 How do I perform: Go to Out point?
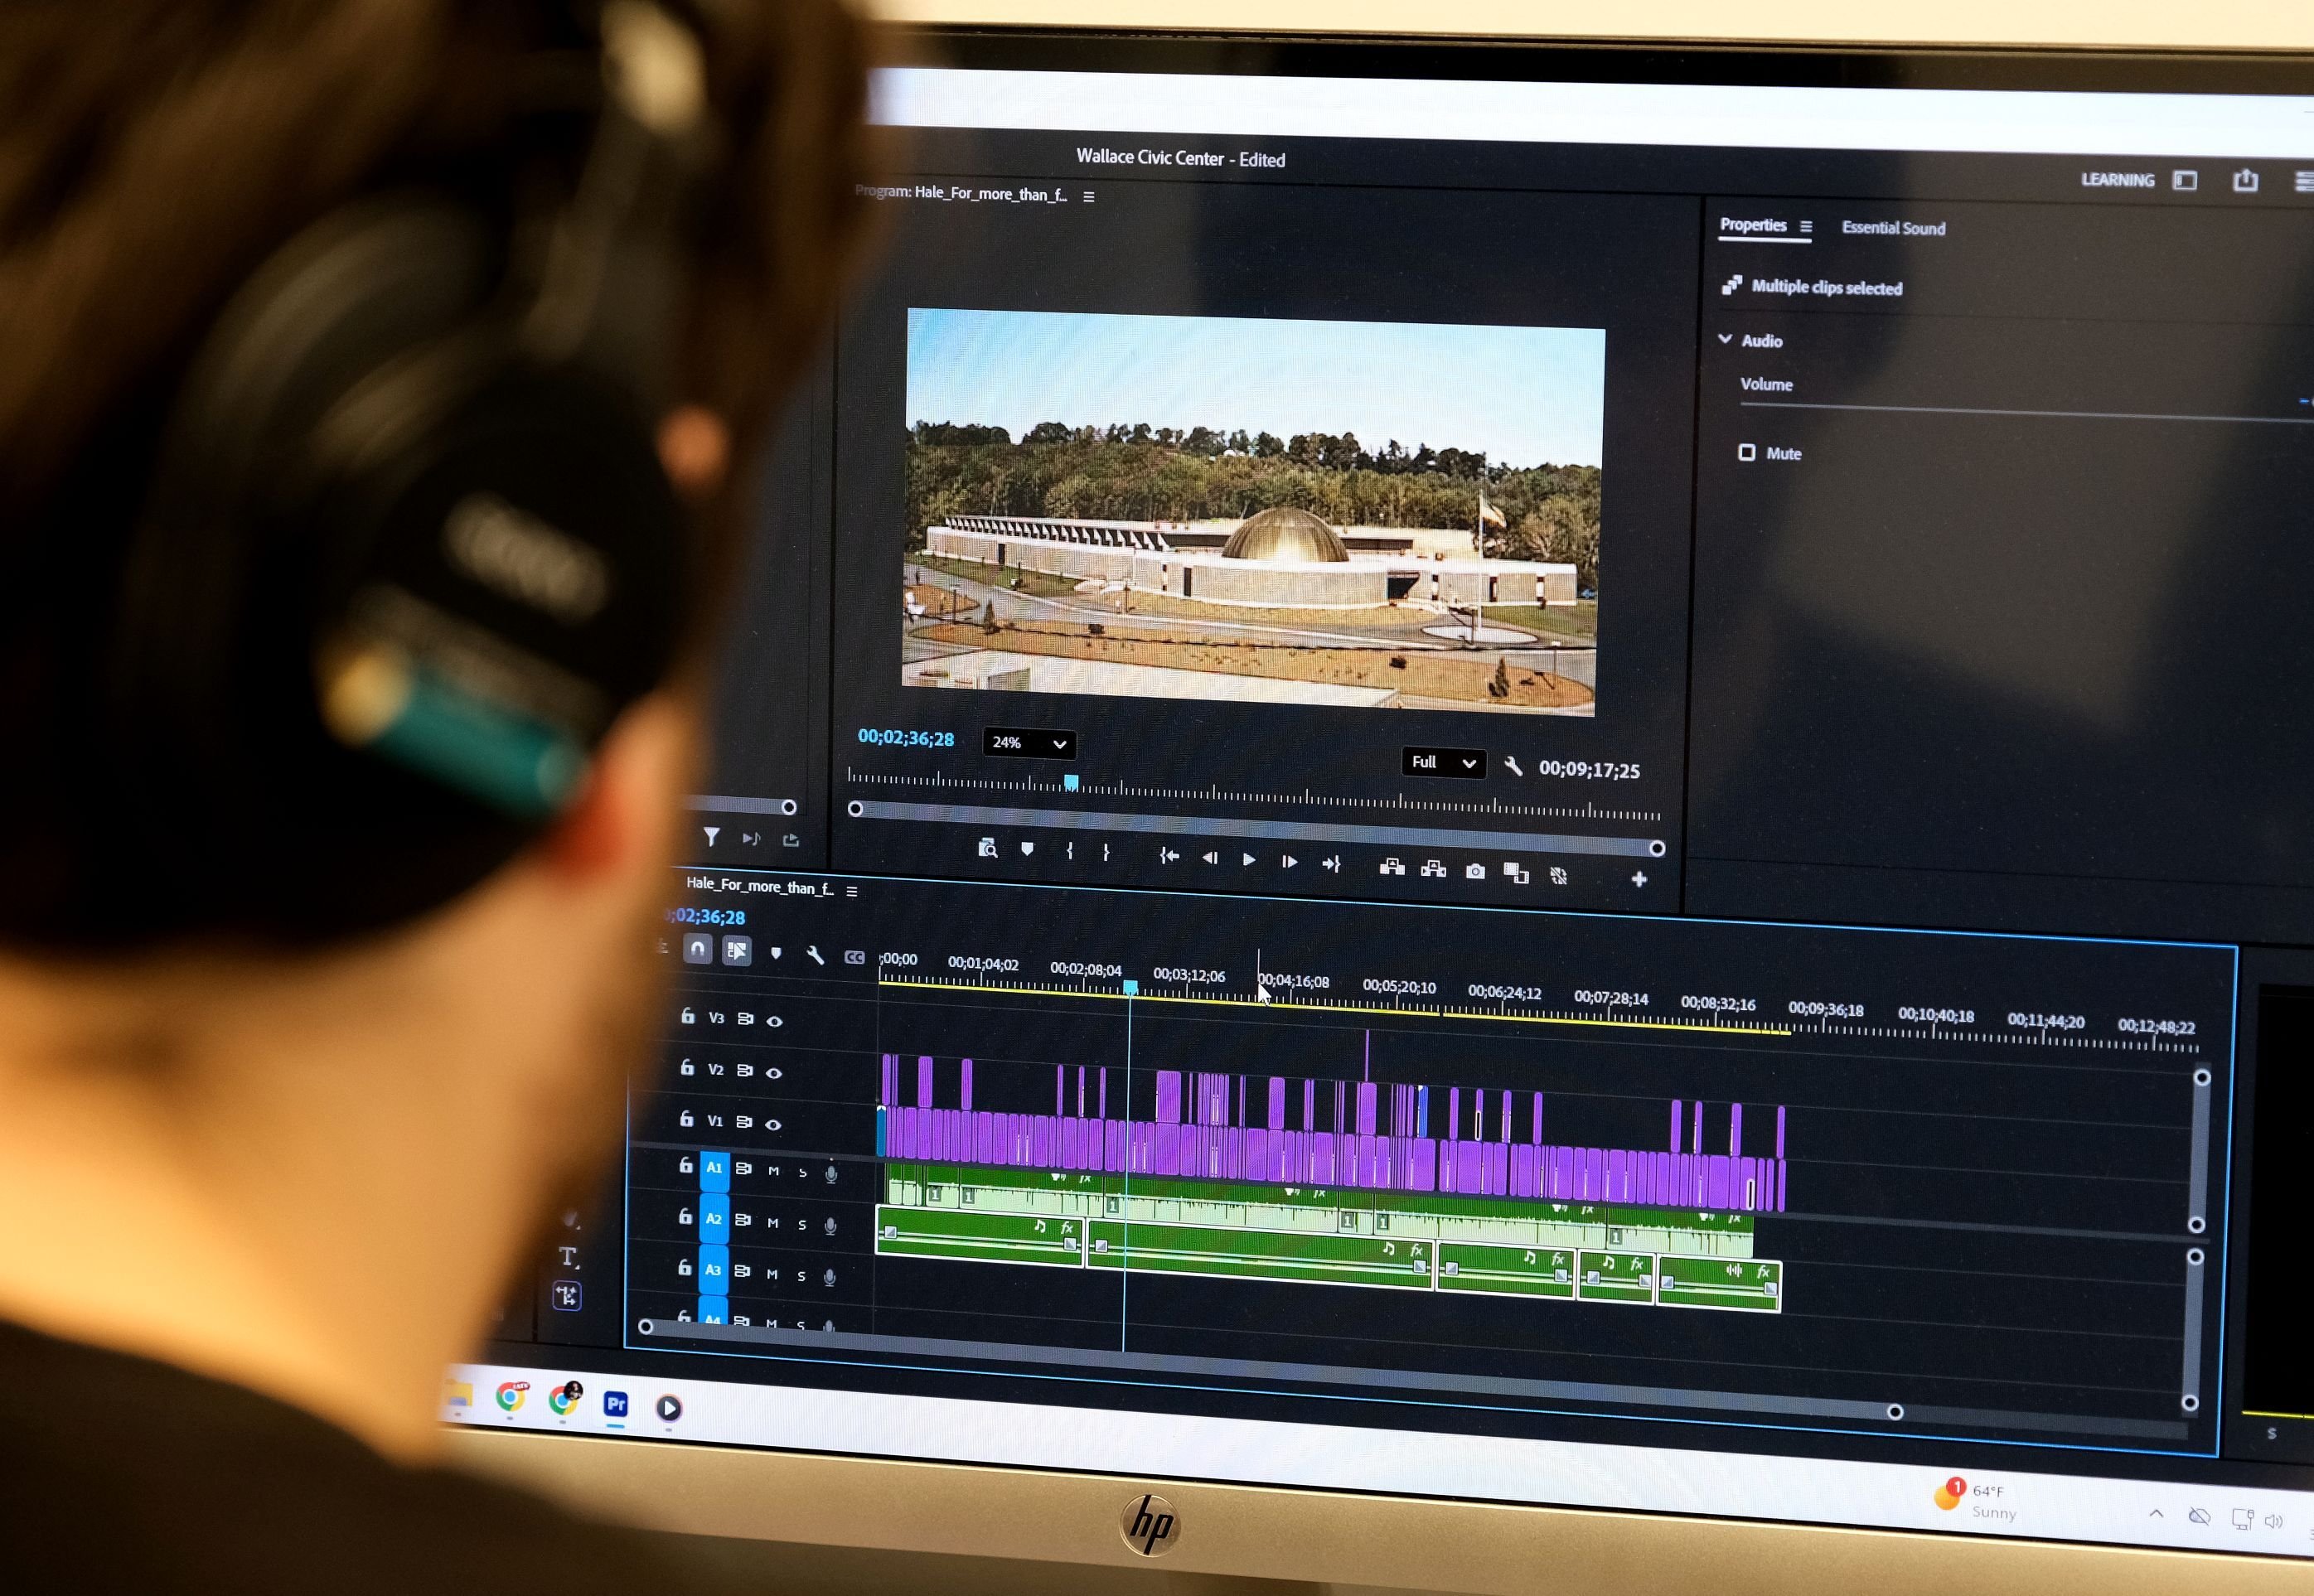1331,863
